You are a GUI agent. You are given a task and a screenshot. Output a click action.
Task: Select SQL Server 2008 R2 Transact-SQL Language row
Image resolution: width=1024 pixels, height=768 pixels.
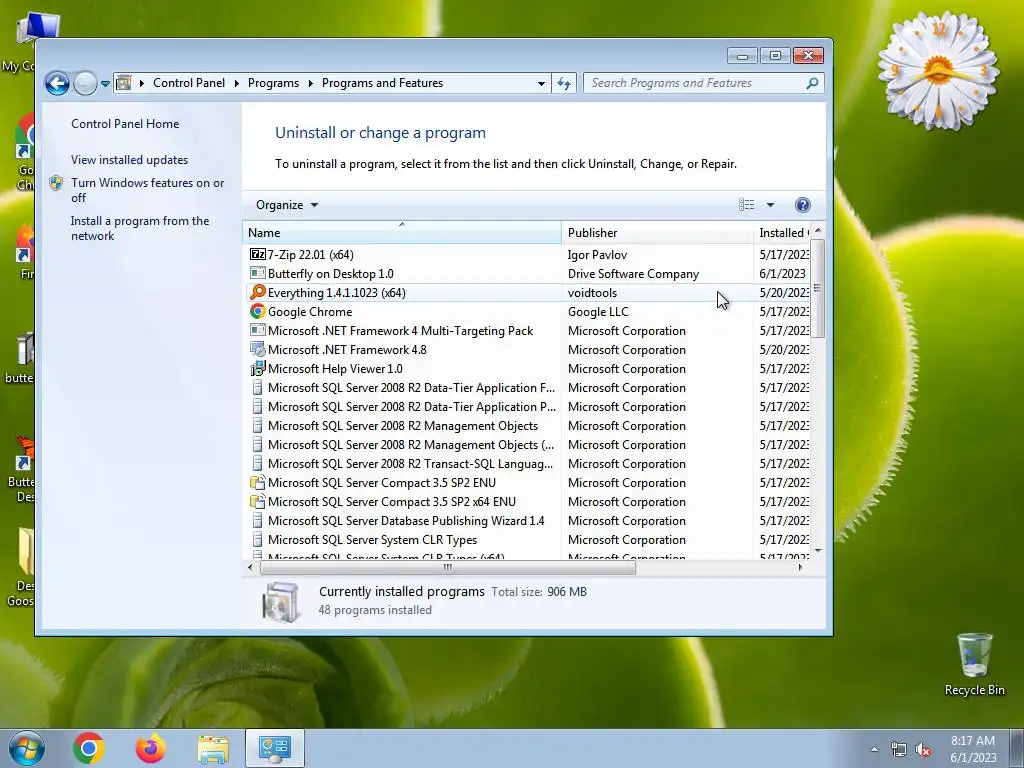(528, 463)
